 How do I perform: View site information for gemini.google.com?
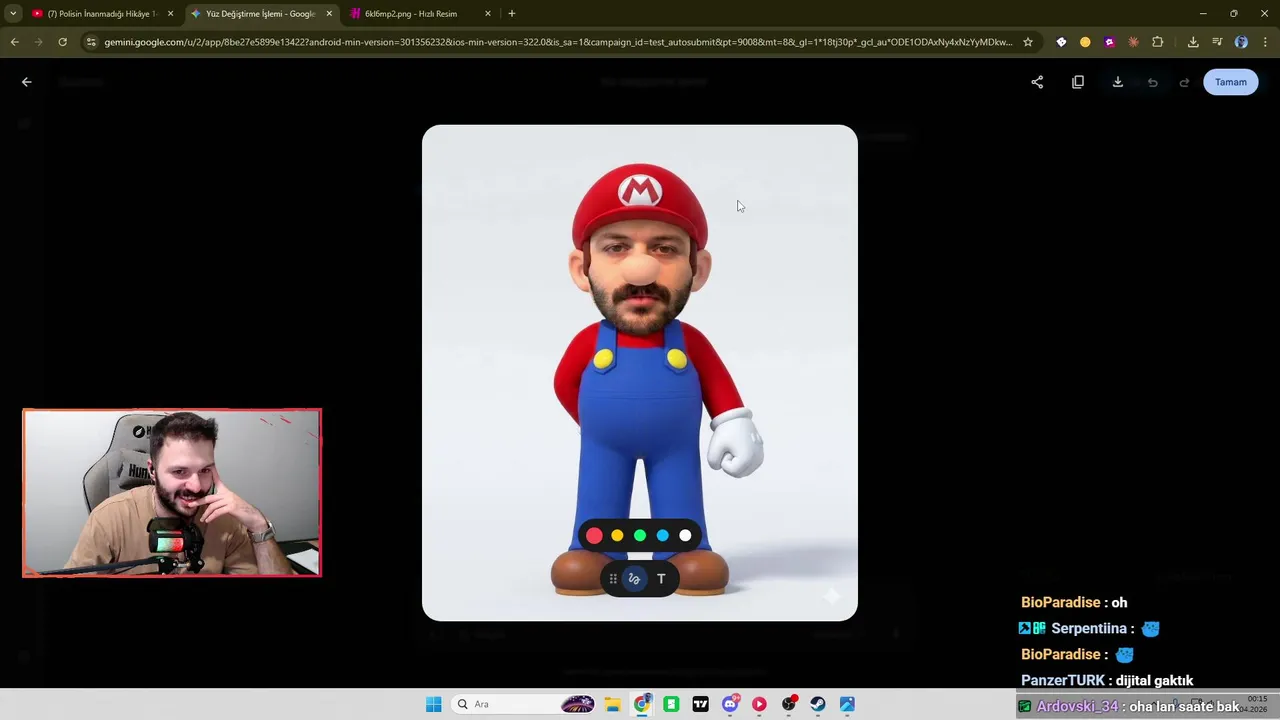click(91, 42)
